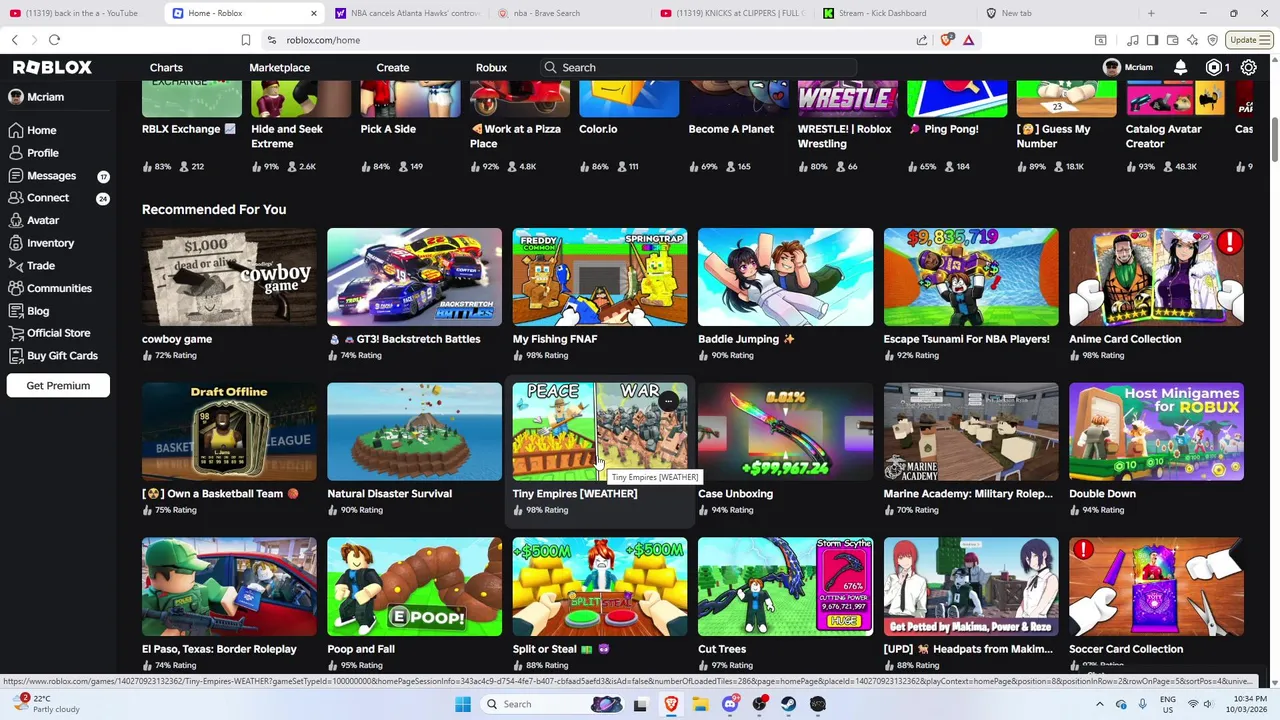The height and width of the screenshot is (720, 1280).
Task: Click view site information icon by URL
Action: [271, 40]
